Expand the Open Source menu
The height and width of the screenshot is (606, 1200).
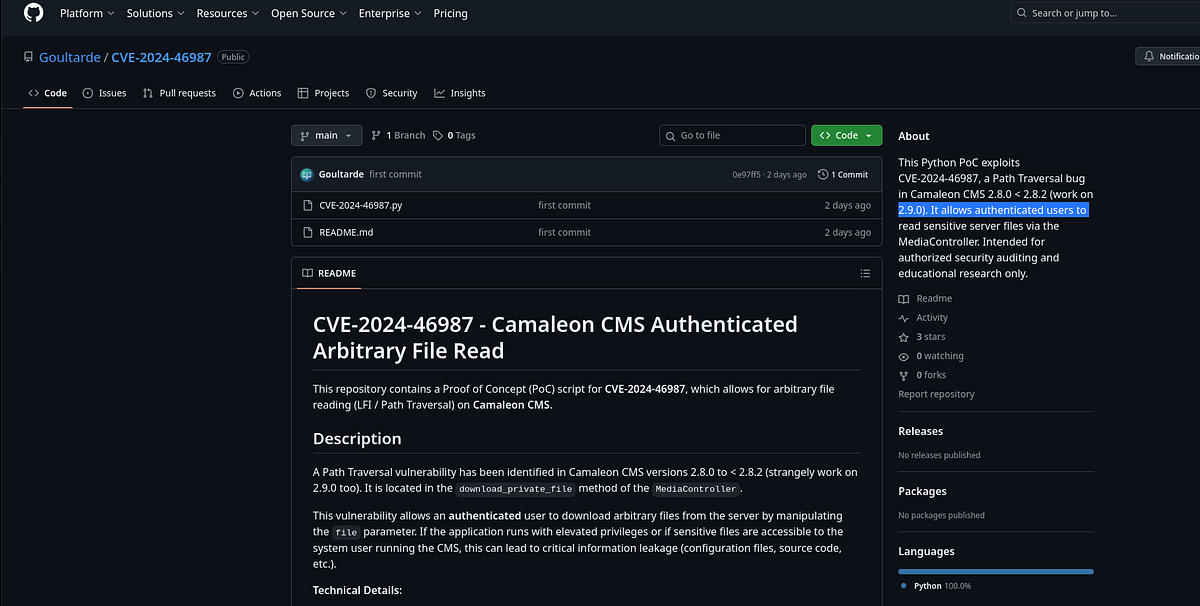point(309,13)
